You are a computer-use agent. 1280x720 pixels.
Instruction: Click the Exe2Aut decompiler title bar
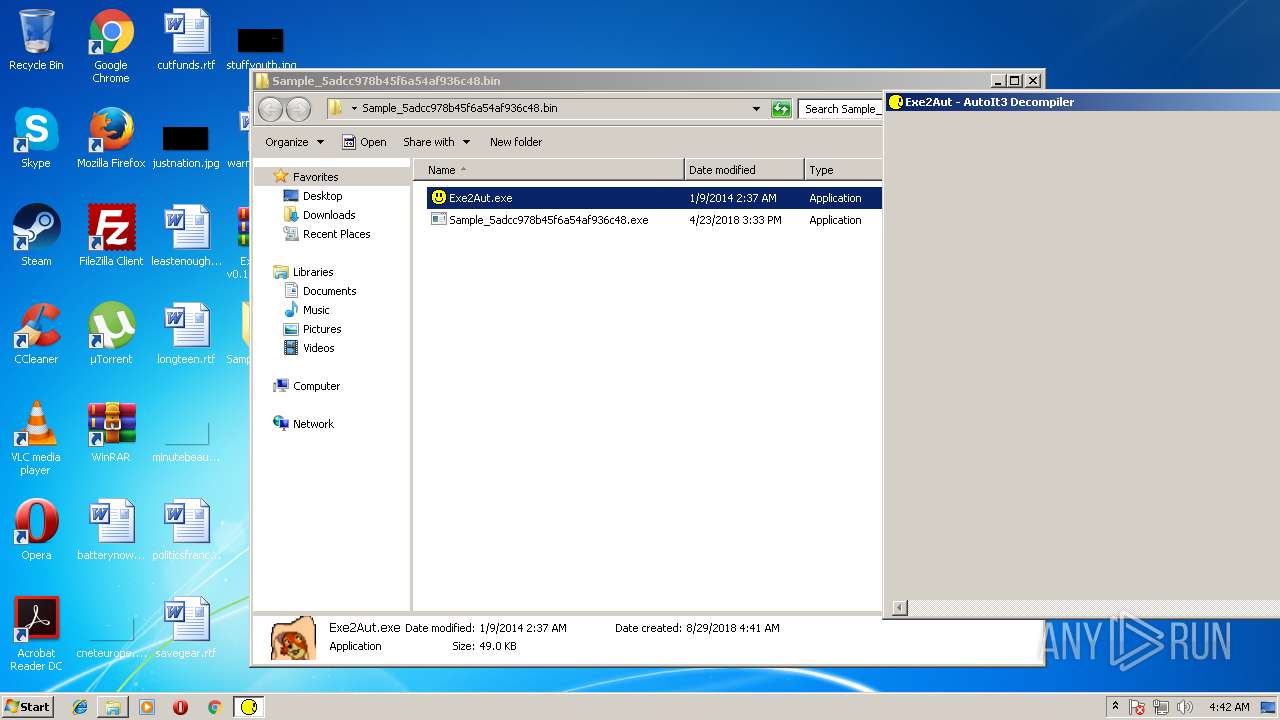click(1082, 102)
